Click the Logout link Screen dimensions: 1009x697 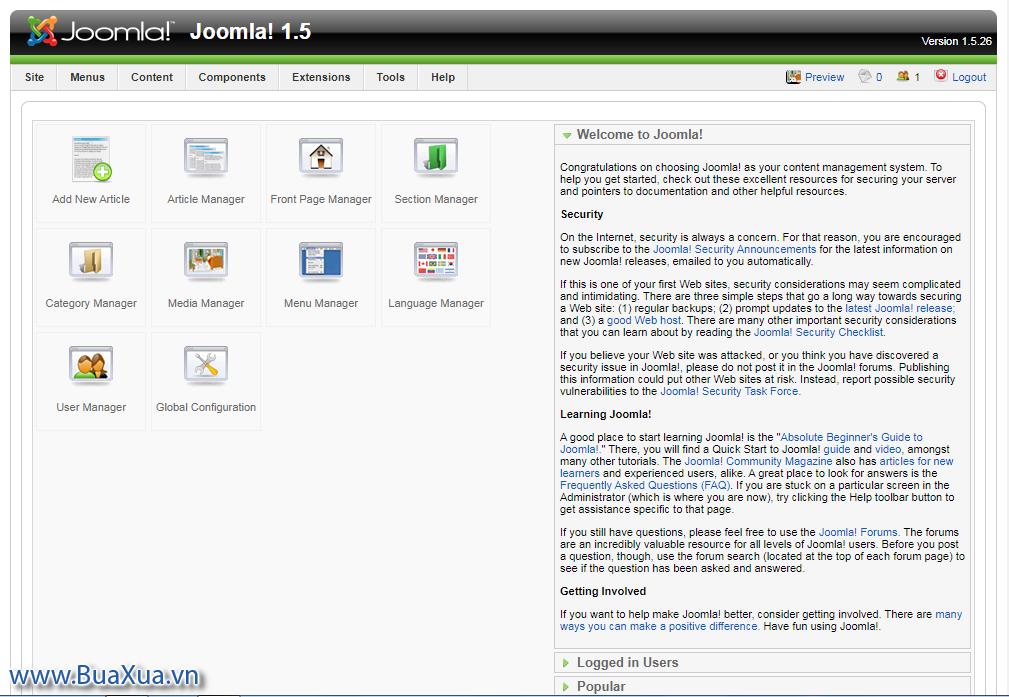969,77
